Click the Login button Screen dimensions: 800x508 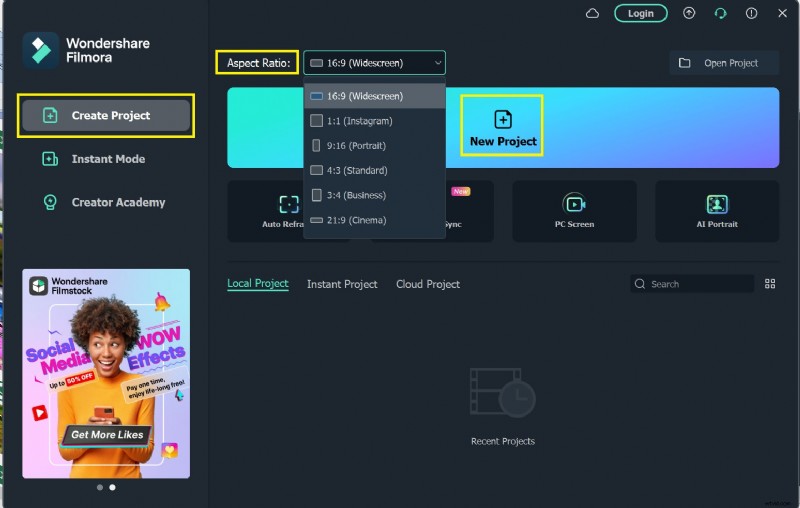coord(640,13)
